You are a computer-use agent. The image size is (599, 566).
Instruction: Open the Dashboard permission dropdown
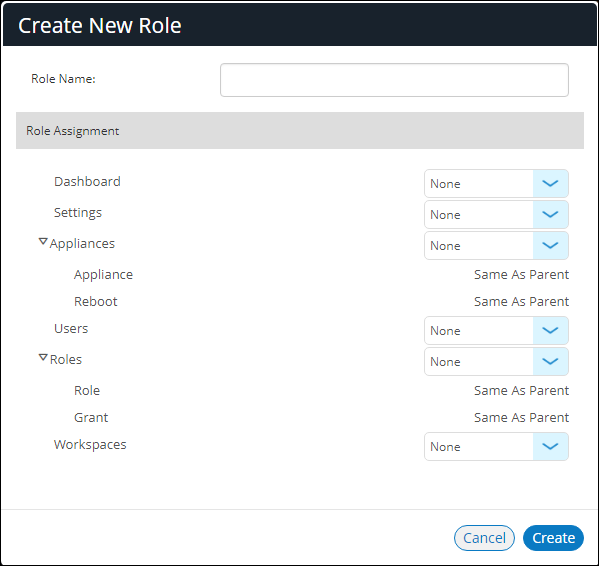[x=496, y=184]
